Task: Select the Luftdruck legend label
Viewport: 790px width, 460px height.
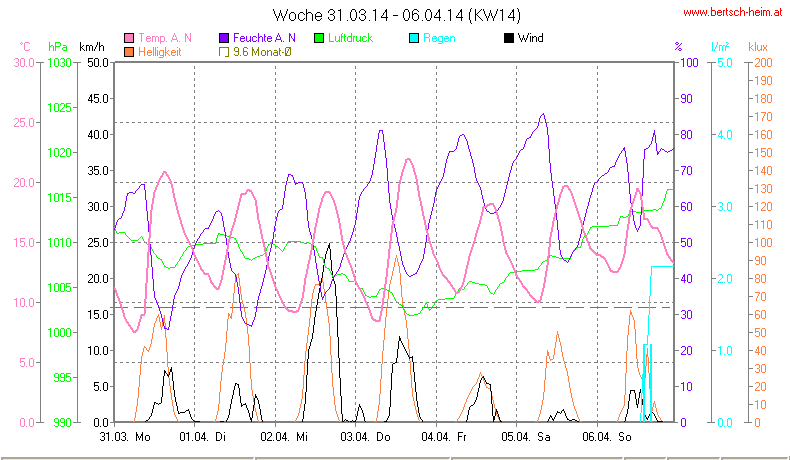Action: tap(350, 38)
